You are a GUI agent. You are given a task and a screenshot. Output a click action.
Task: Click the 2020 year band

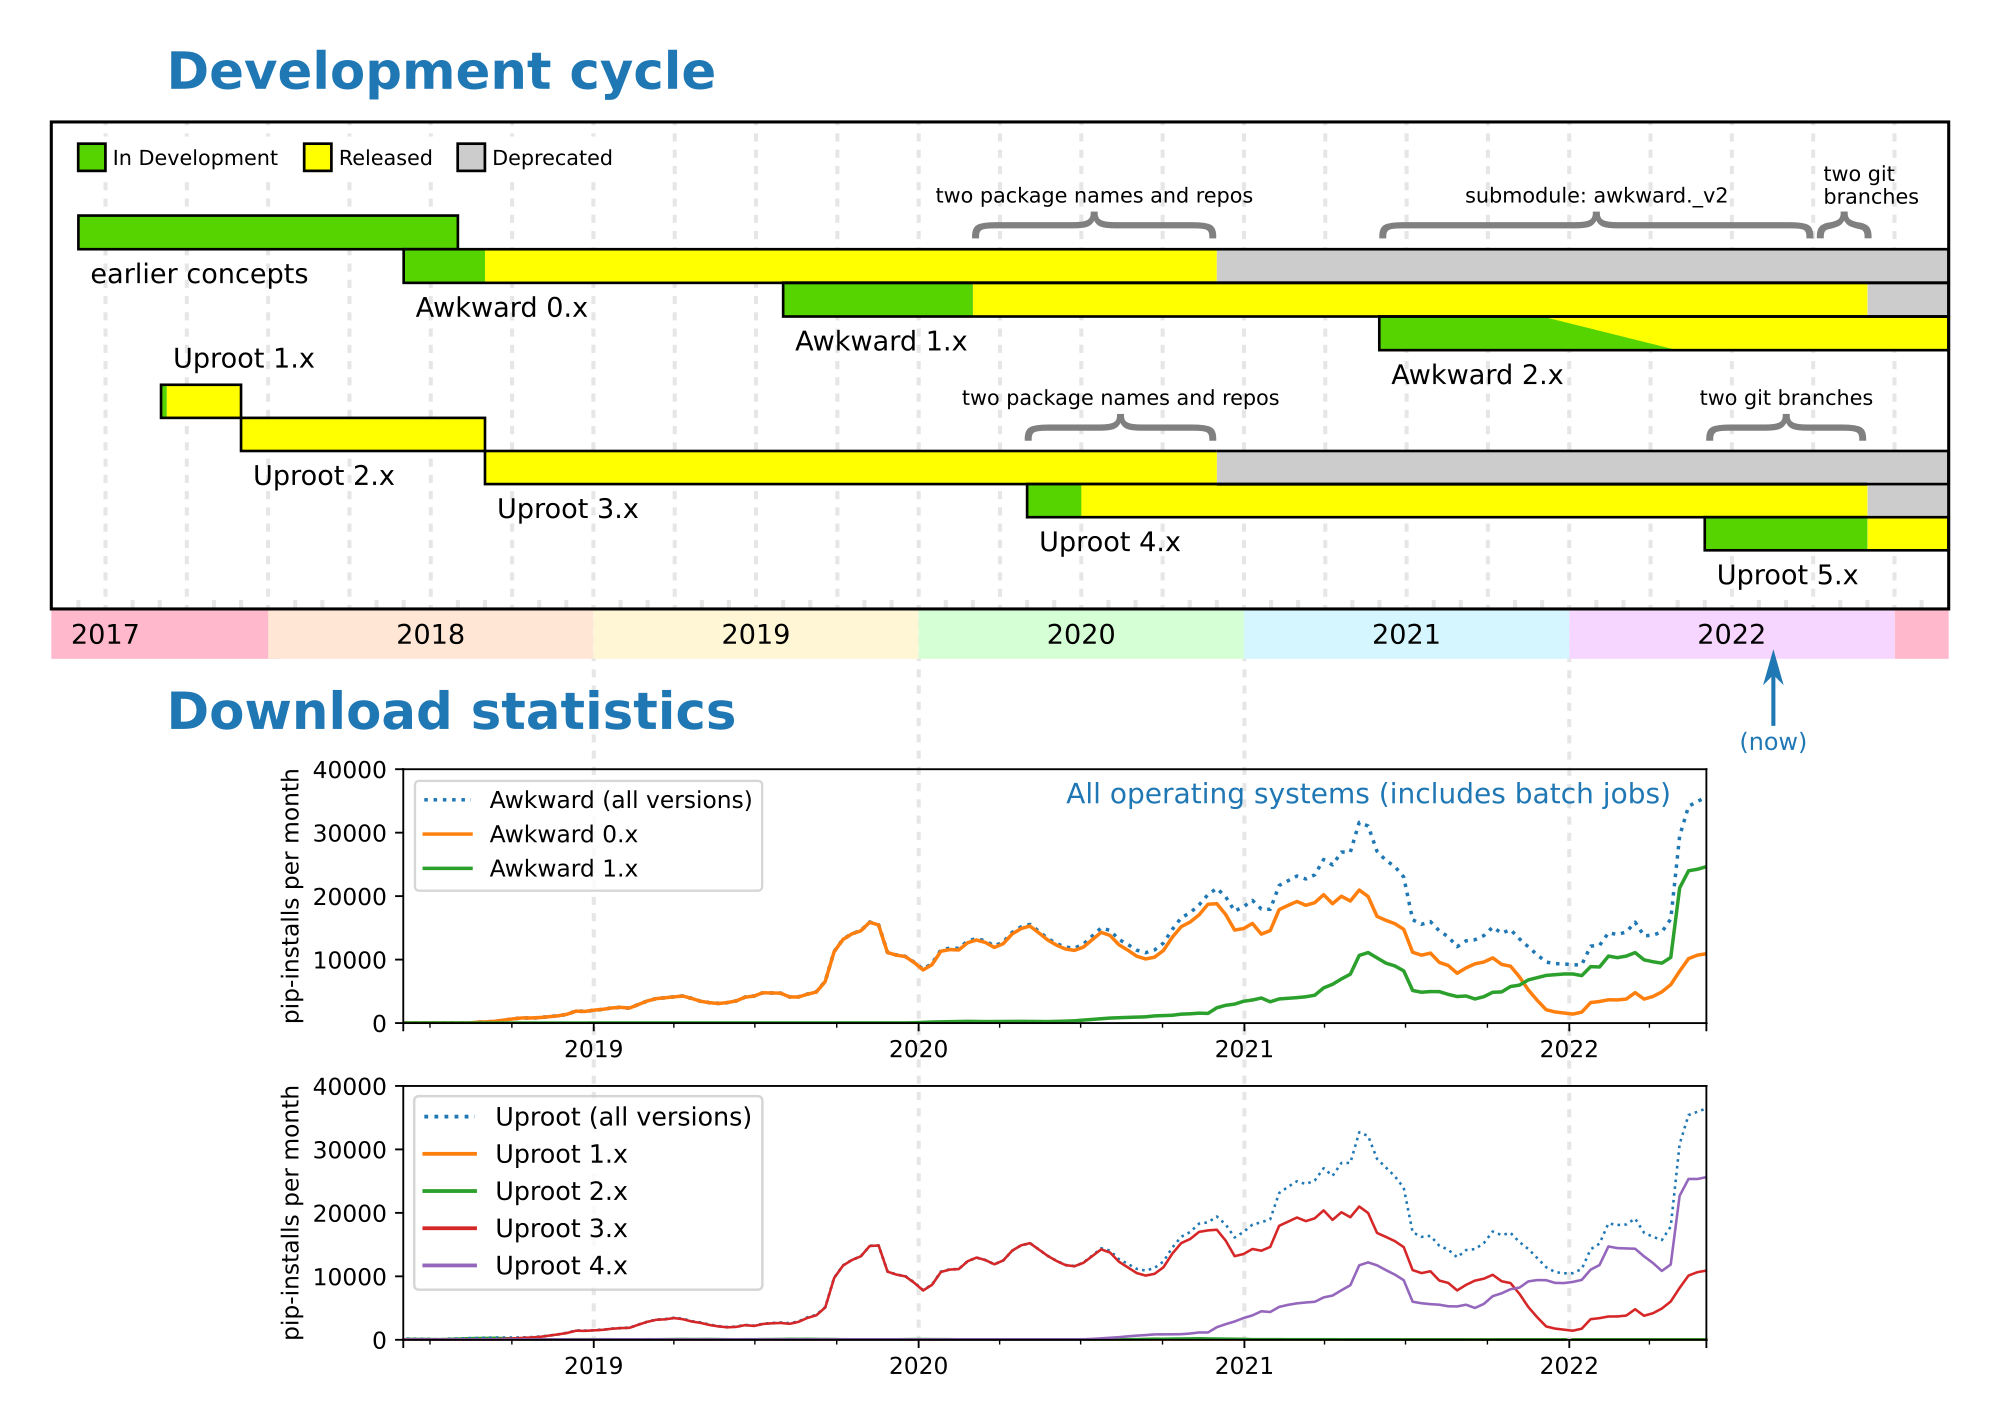coord(1081,634)
